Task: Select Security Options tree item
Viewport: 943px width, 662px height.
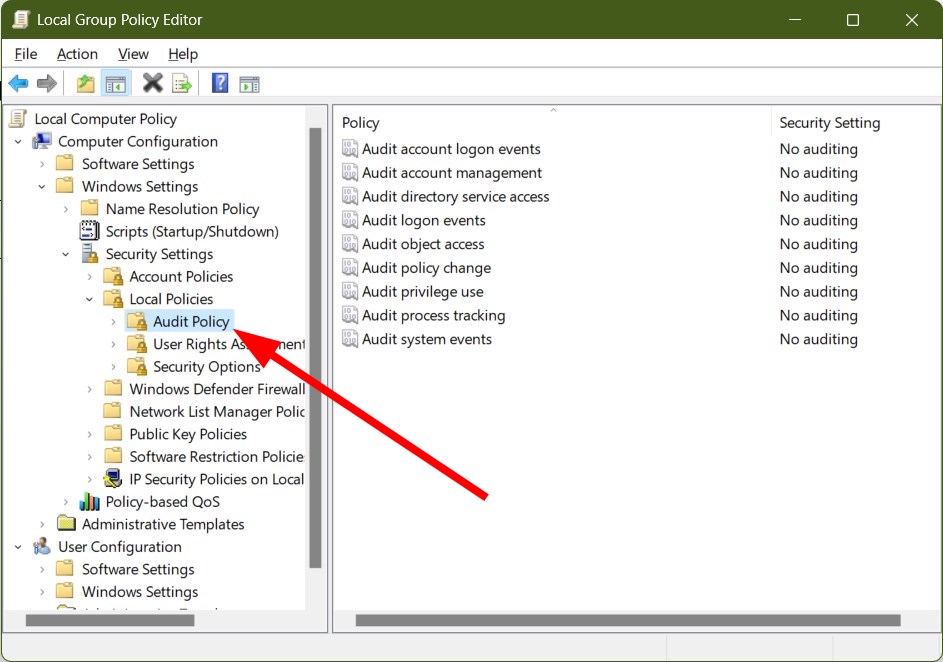Action: (x=207, y=366)
